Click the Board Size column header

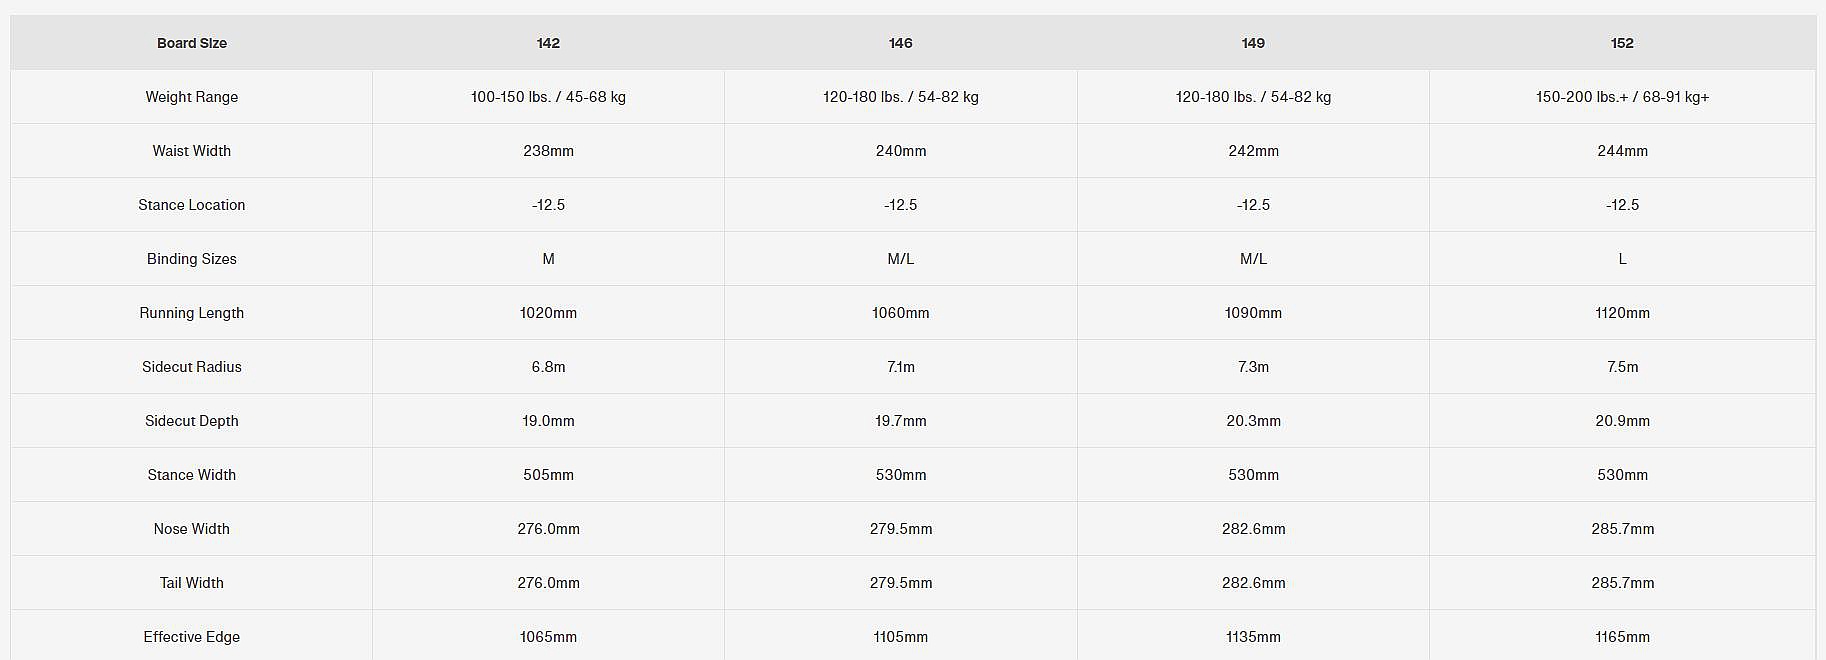pyautogui.click(x=191, y=43)
